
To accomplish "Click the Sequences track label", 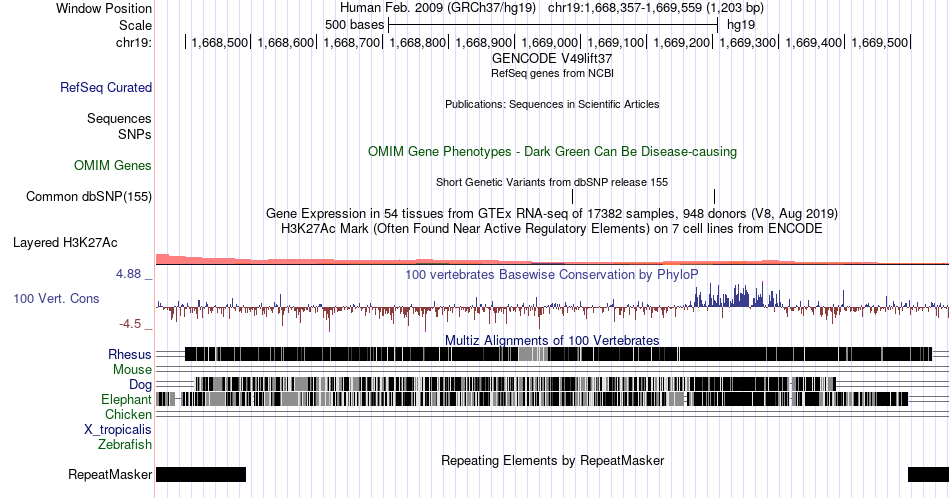I will [x=119, y=118].
